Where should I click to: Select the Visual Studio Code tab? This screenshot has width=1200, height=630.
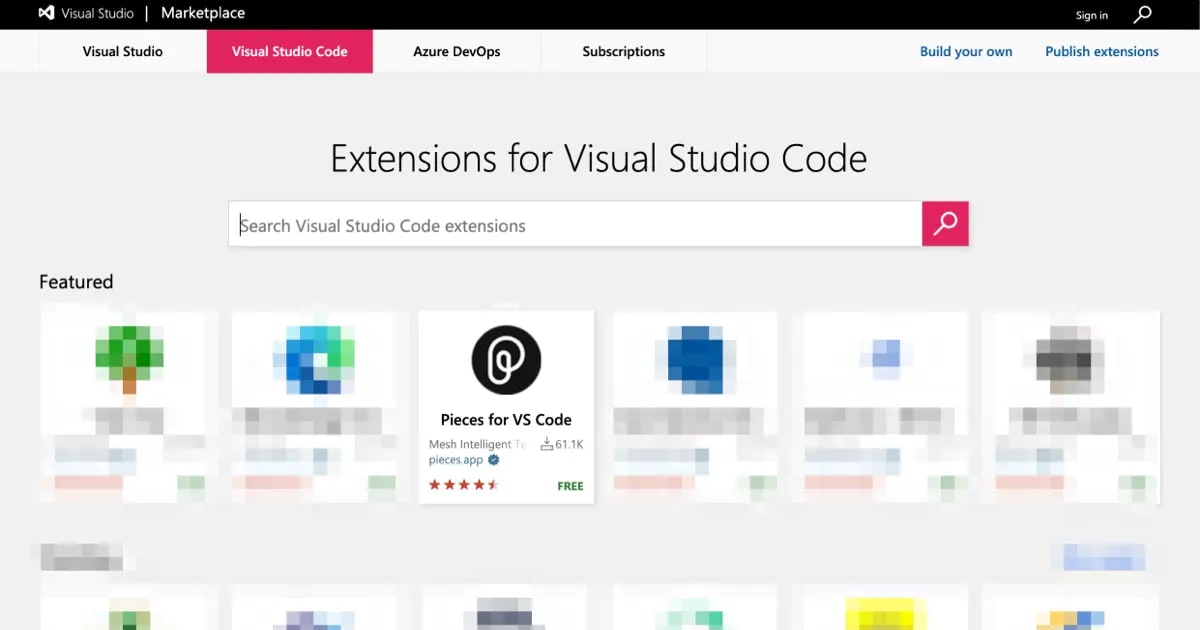pyautogui.click(x=290, y=51)
